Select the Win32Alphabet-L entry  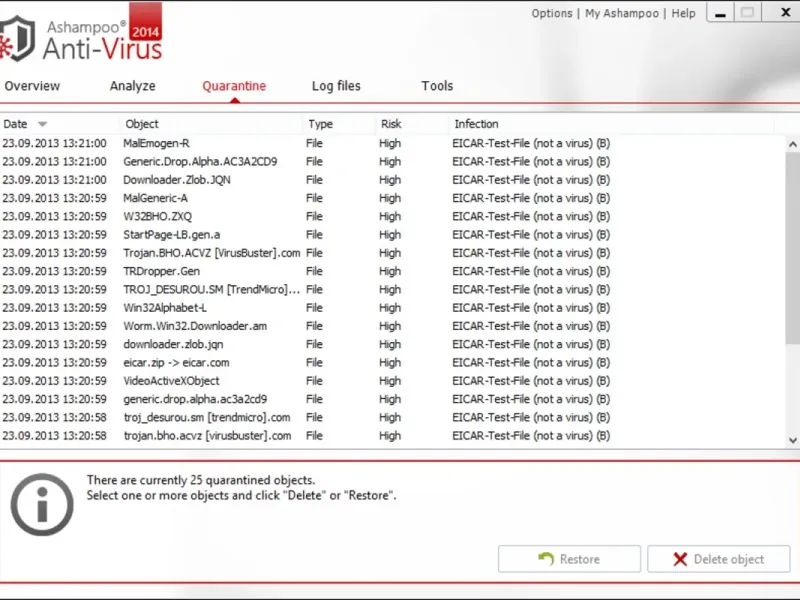coord(393,308)
